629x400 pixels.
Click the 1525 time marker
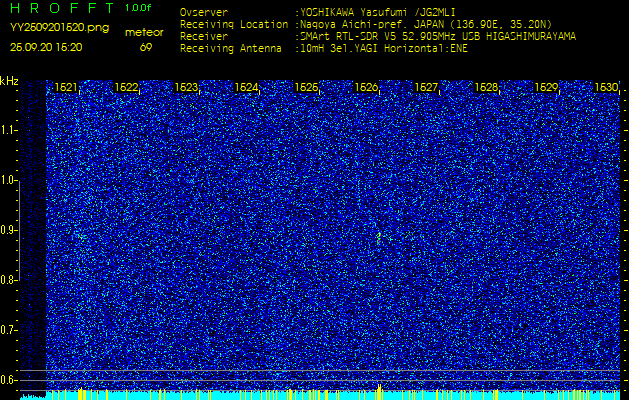pos(307,88)
